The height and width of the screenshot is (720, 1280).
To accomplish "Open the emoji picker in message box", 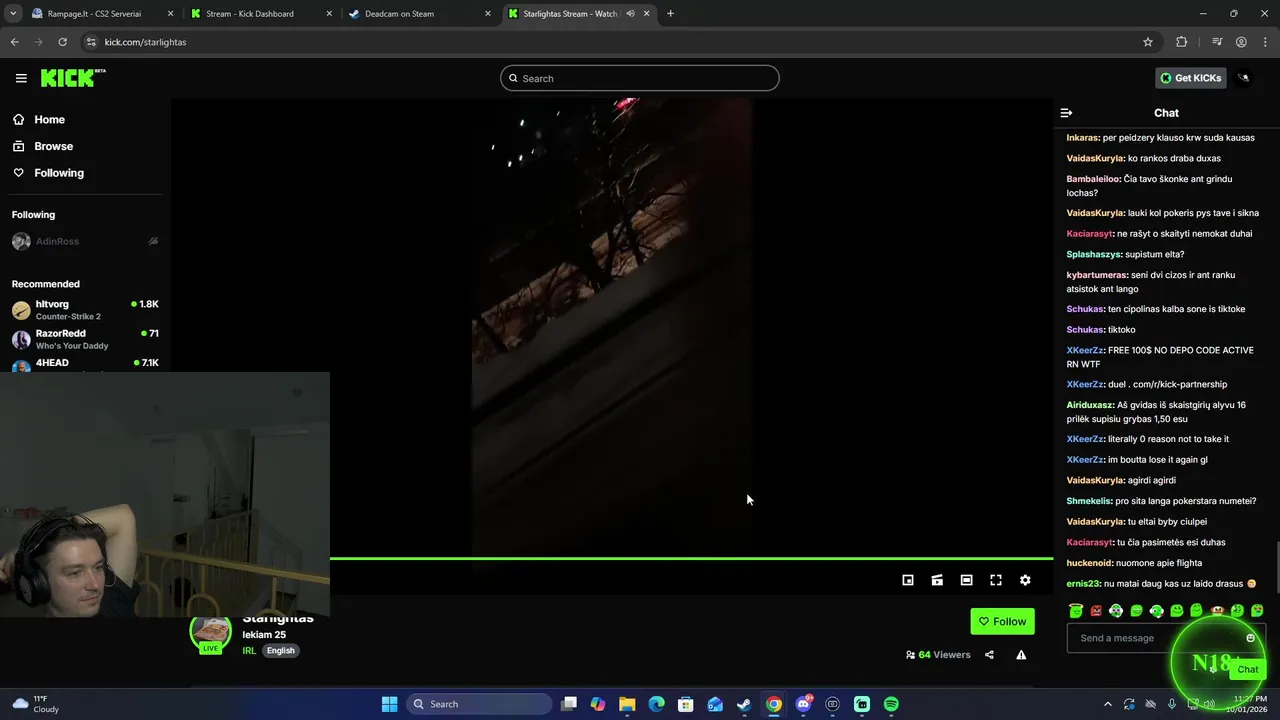I will [1250, 638].
